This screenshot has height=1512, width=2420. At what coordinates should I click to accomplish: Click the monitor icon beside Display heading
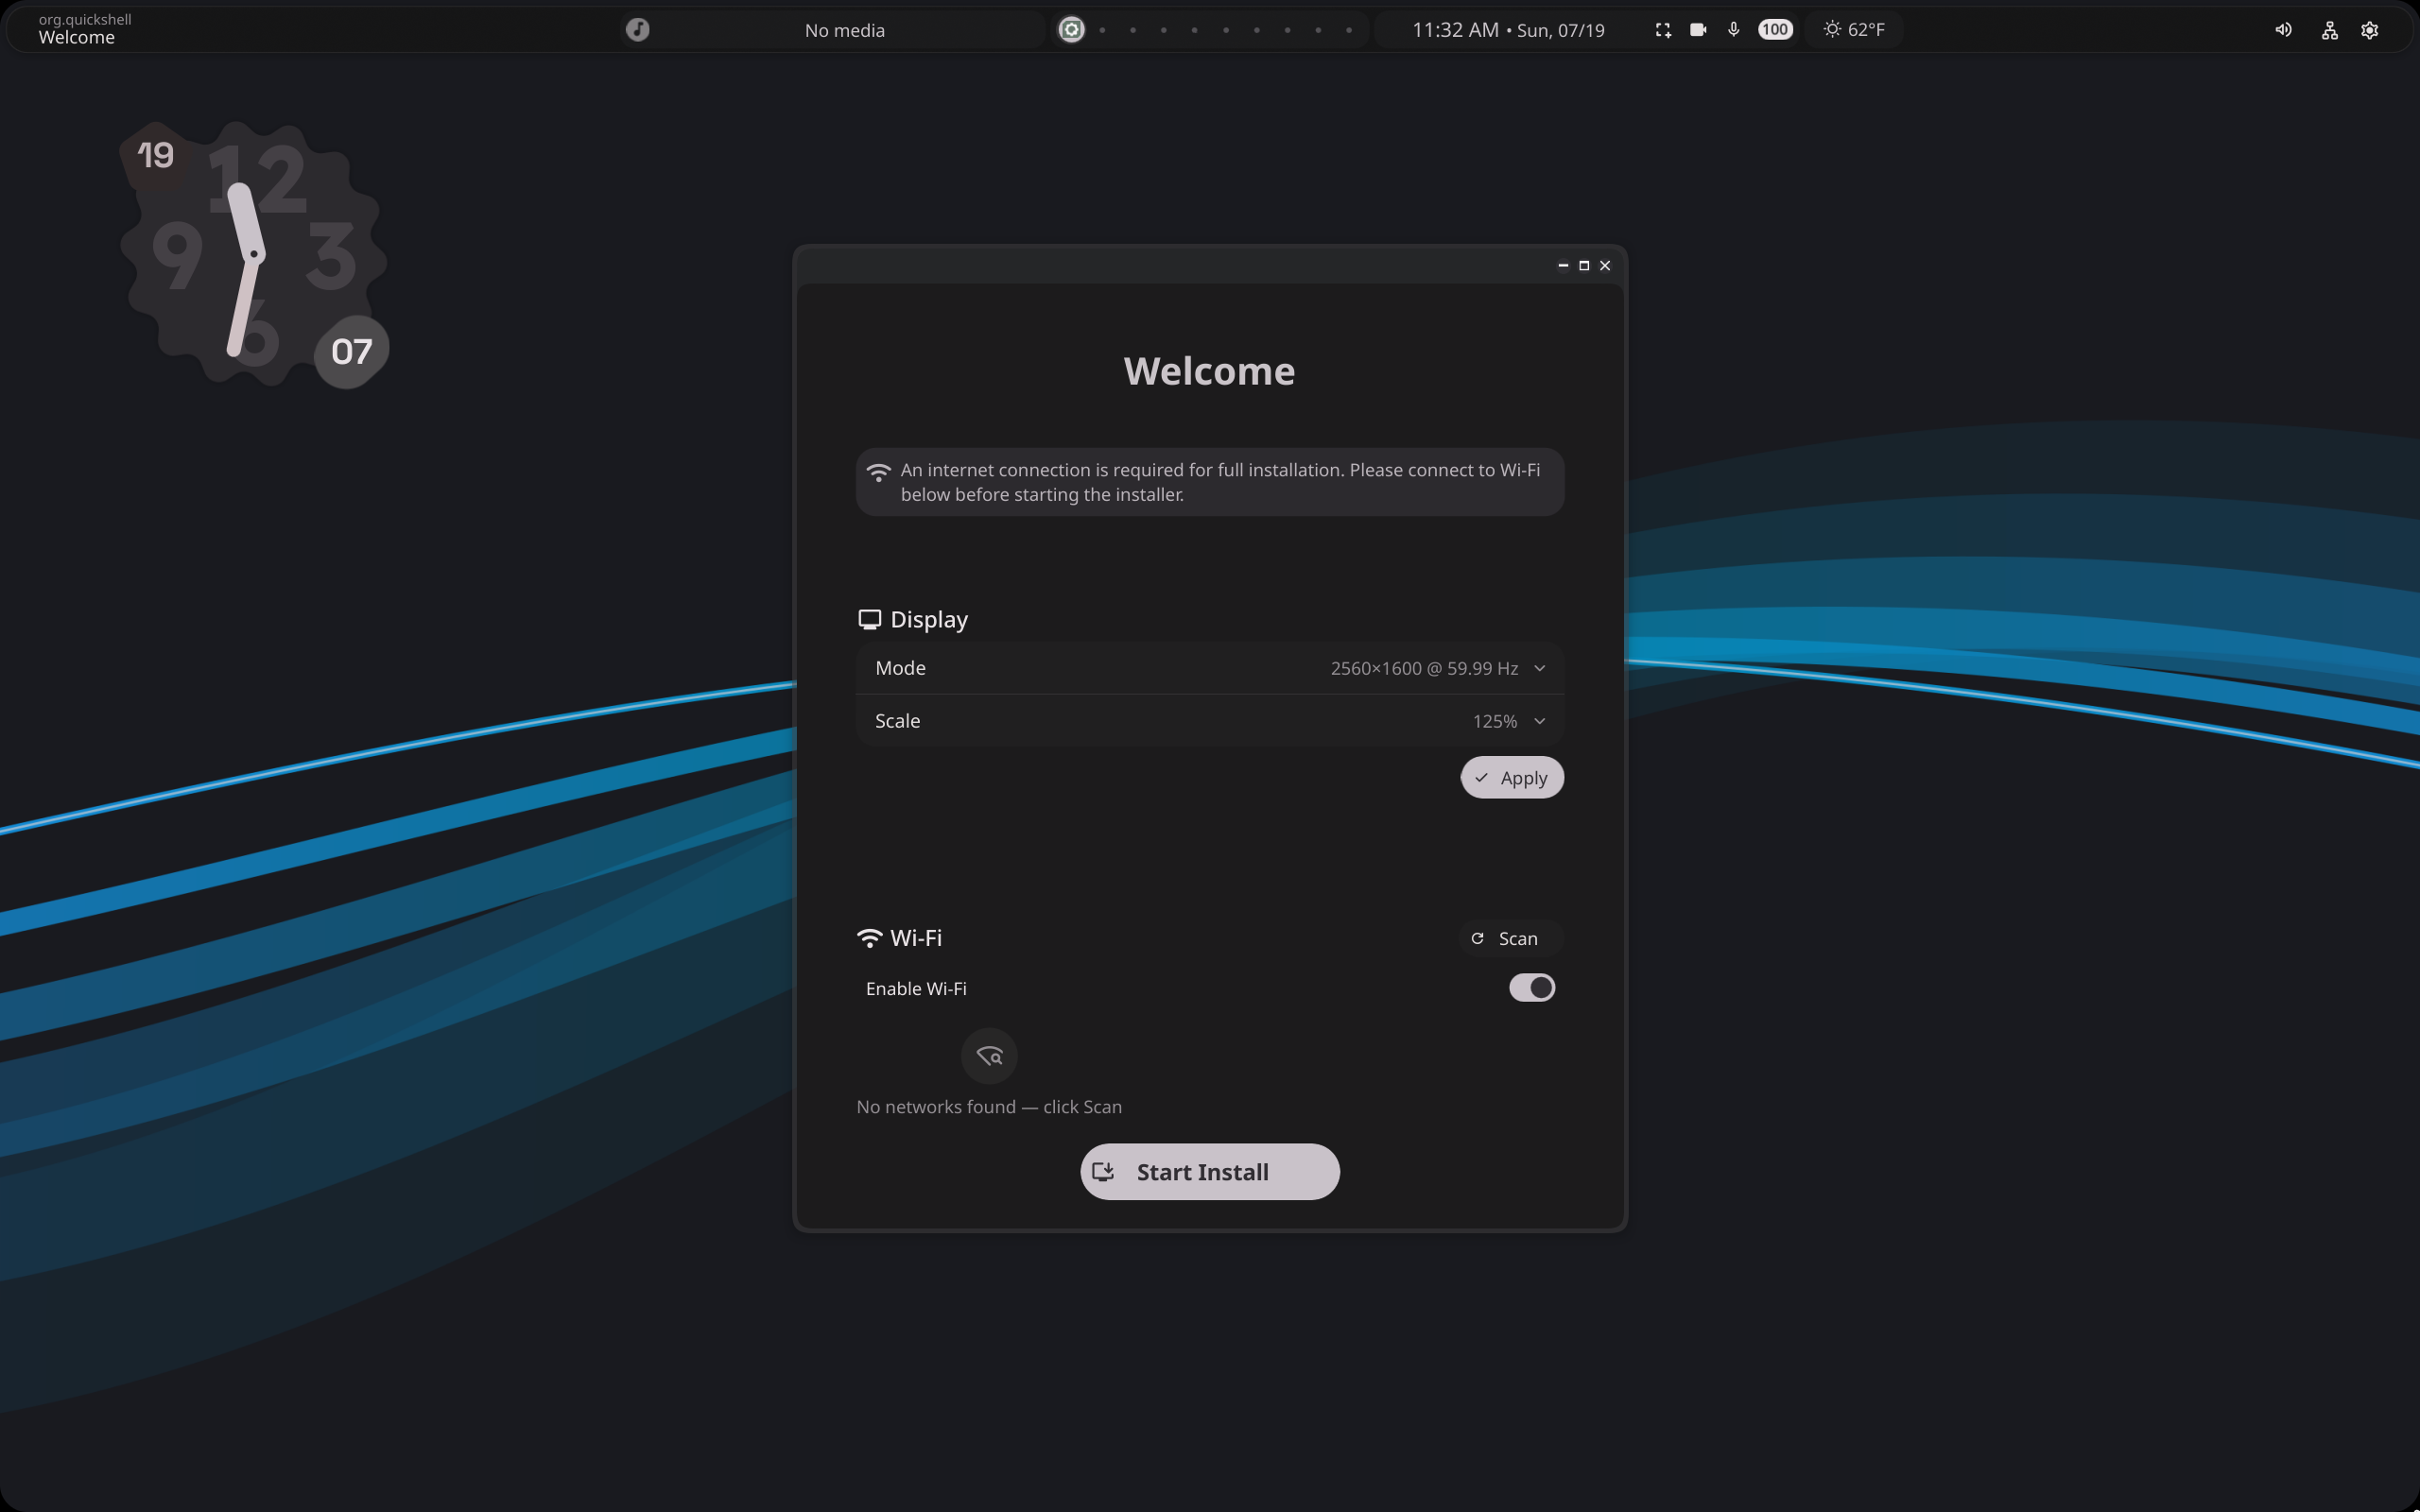[869, 620]
